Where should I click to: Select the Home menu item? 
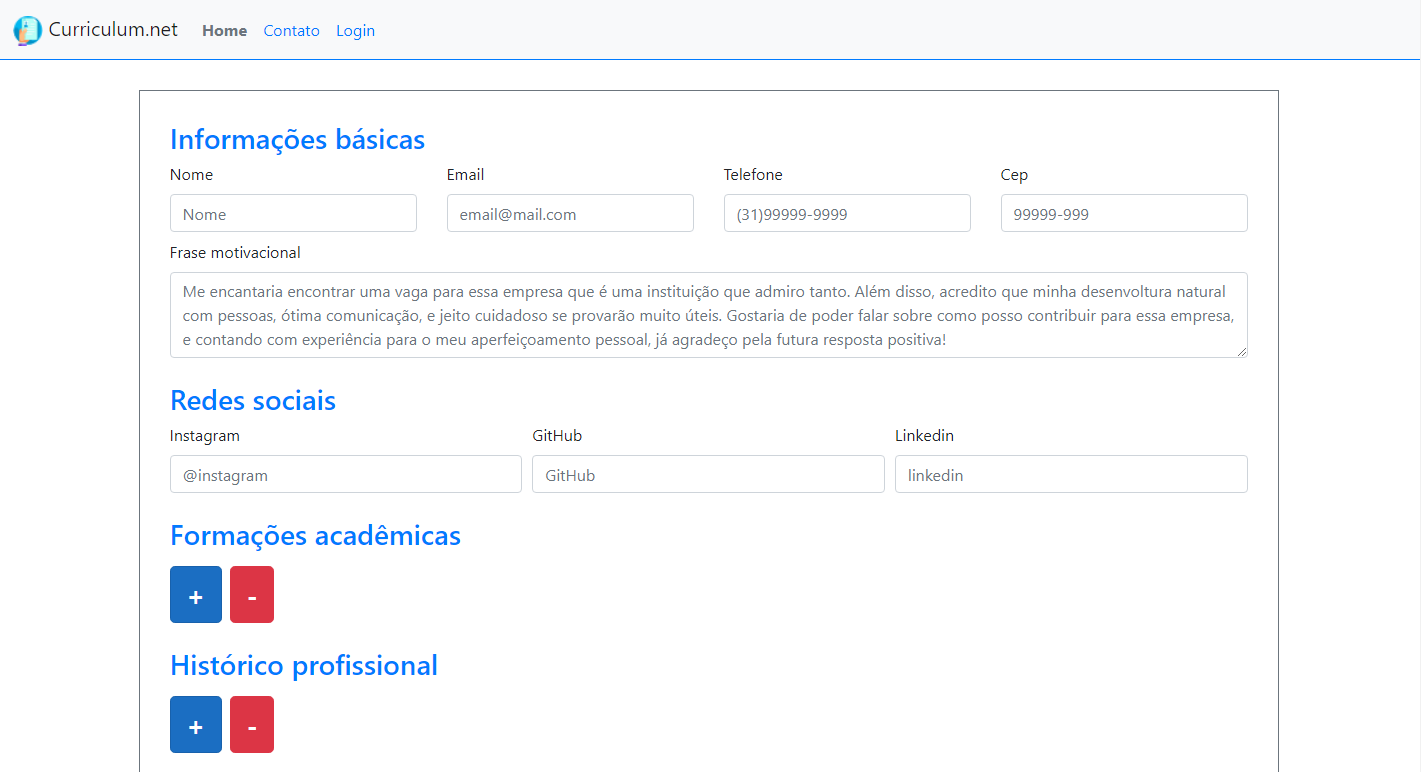tap(224, 31)
